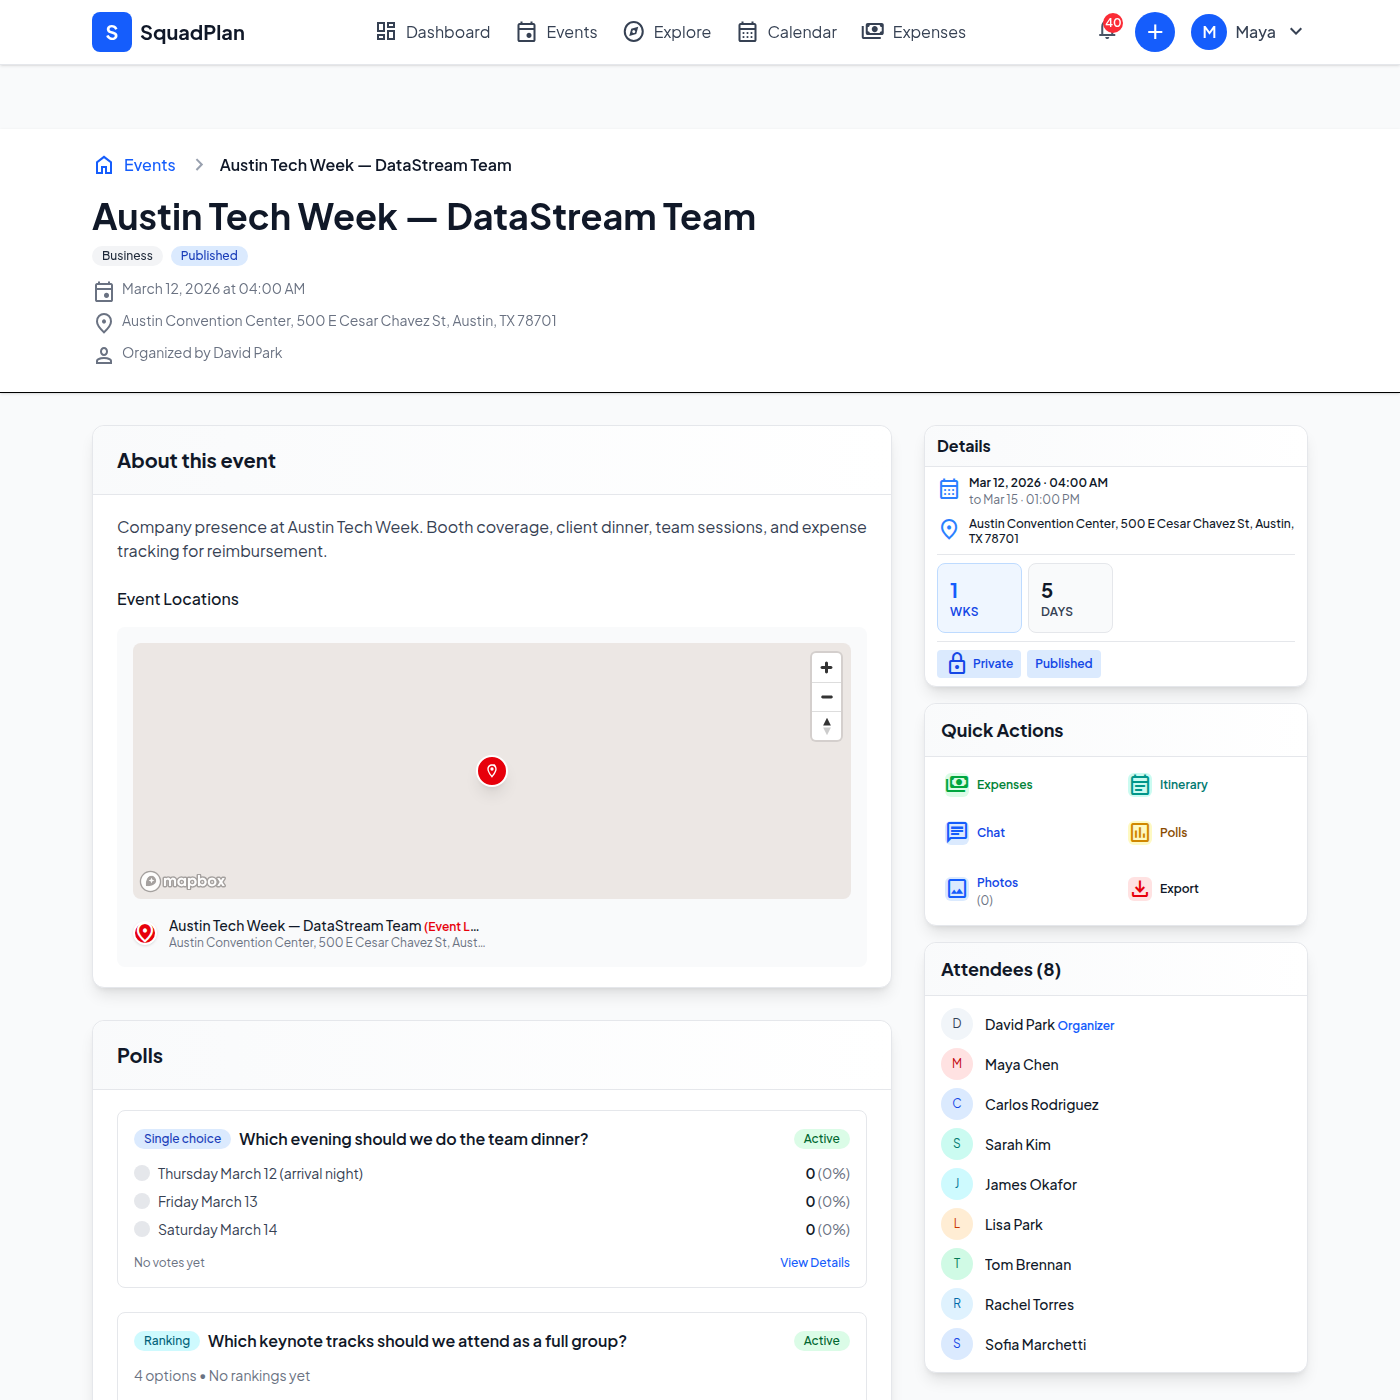The height and width of the screenshot is (1400, 1400).
Task: Zoom into the map with plus control
Action: 826,666
